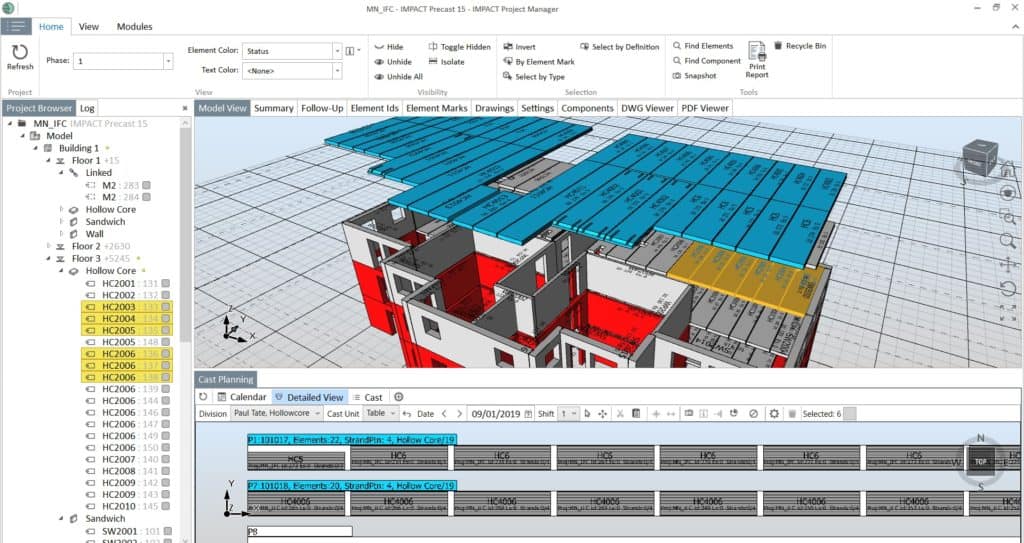
Task: Click Unhide All elements
Action: pos(398,76)
